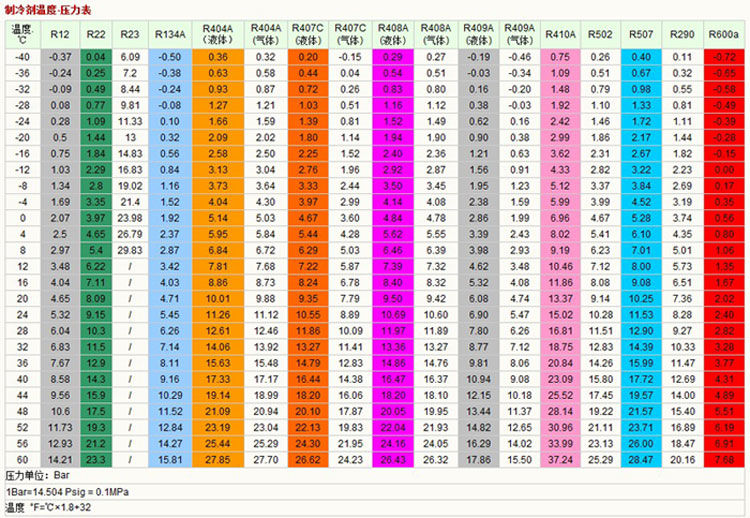Viewport: 750px width, 518px height.
Task: Select the R407C (气体) column header
Action: point(351,35)
